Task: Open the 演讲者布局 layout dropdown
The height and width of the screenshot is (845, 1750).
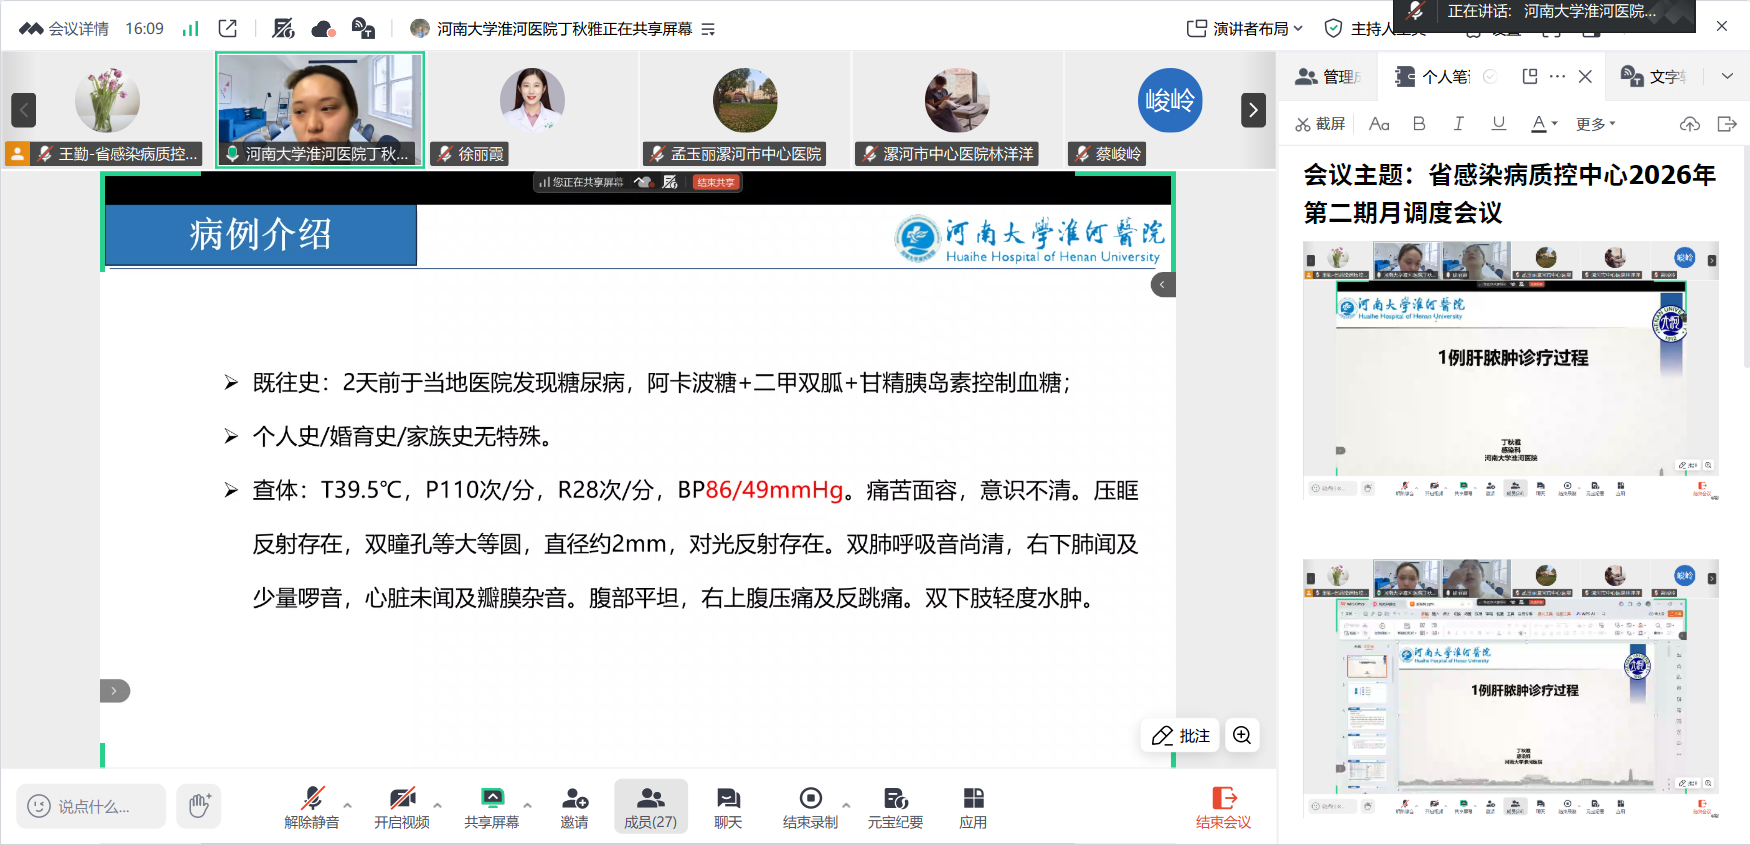Action: tap(1244, 29)
